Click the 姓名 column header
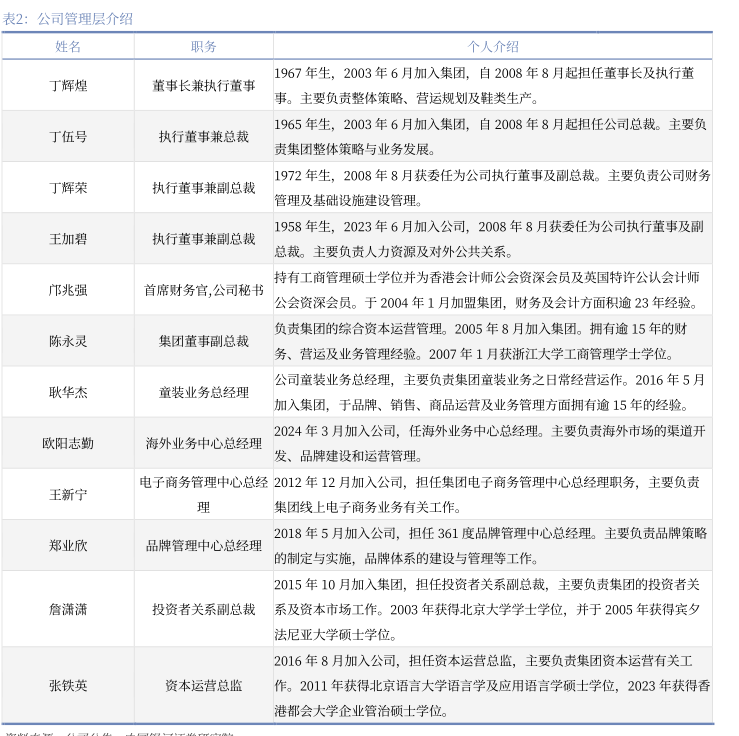739x736 pixels. pyautogui.click(x=68, y=46)
